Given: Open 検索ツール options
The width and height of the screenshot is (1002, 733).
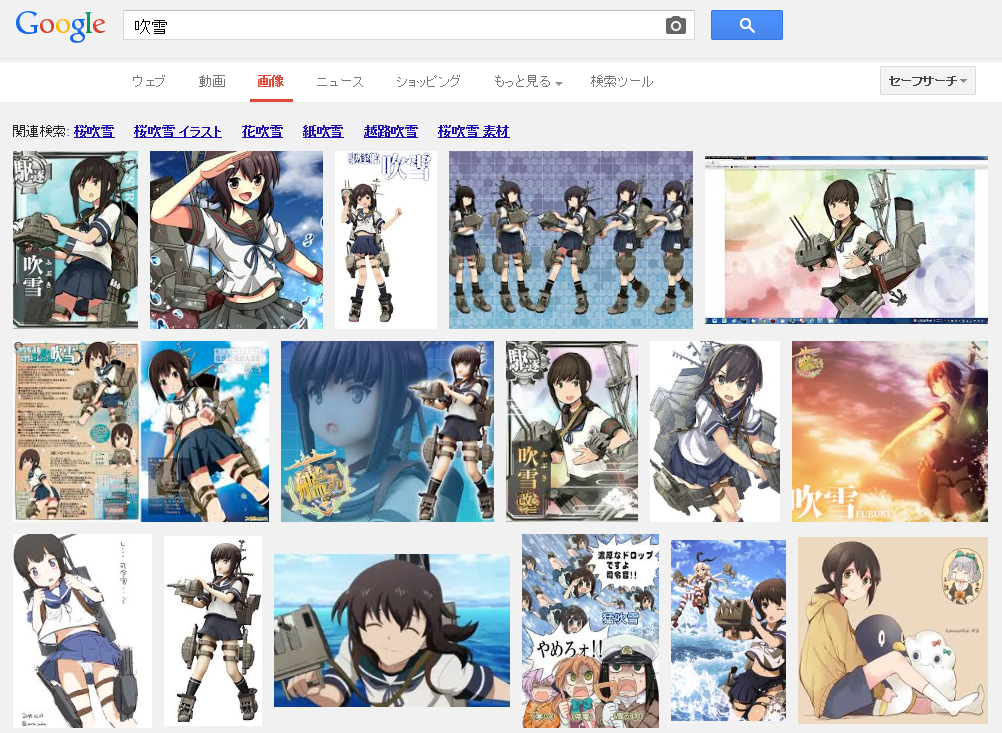Looking at the screenshot, I should click(621, 81).
